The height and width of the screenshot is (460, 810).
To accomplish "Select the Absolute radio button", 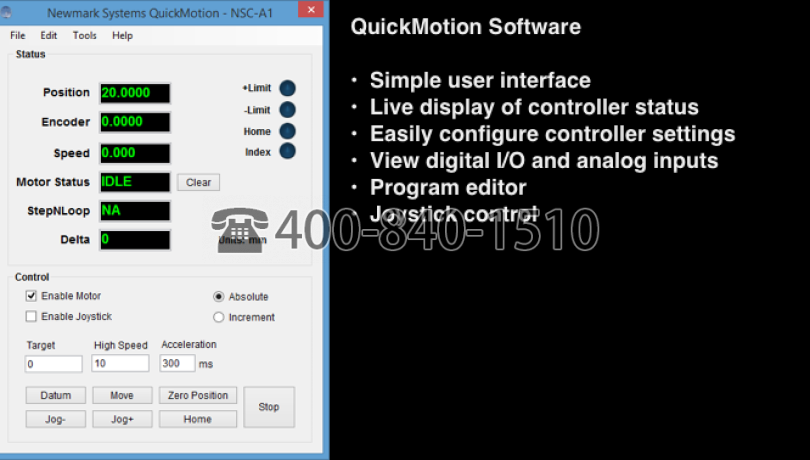I will (x=219, y=297).
